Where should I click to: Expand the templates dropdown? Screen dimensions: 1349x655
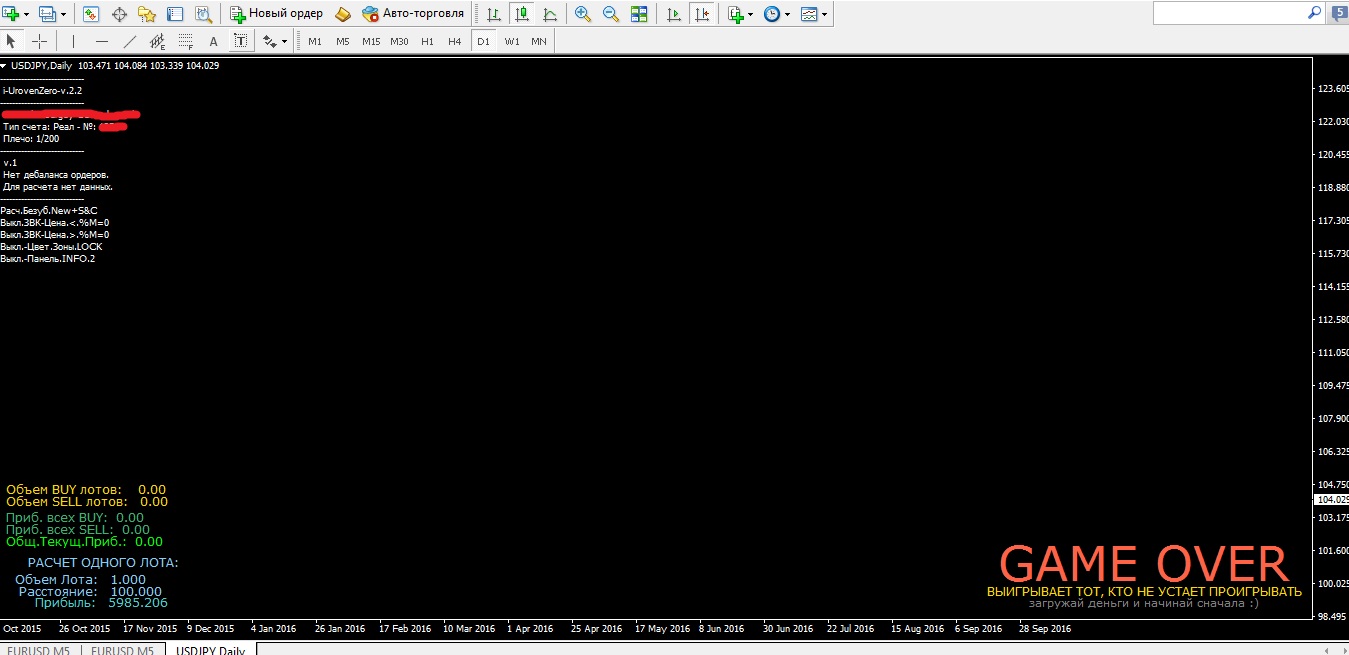pyautogui.click(x=823, y=14)
